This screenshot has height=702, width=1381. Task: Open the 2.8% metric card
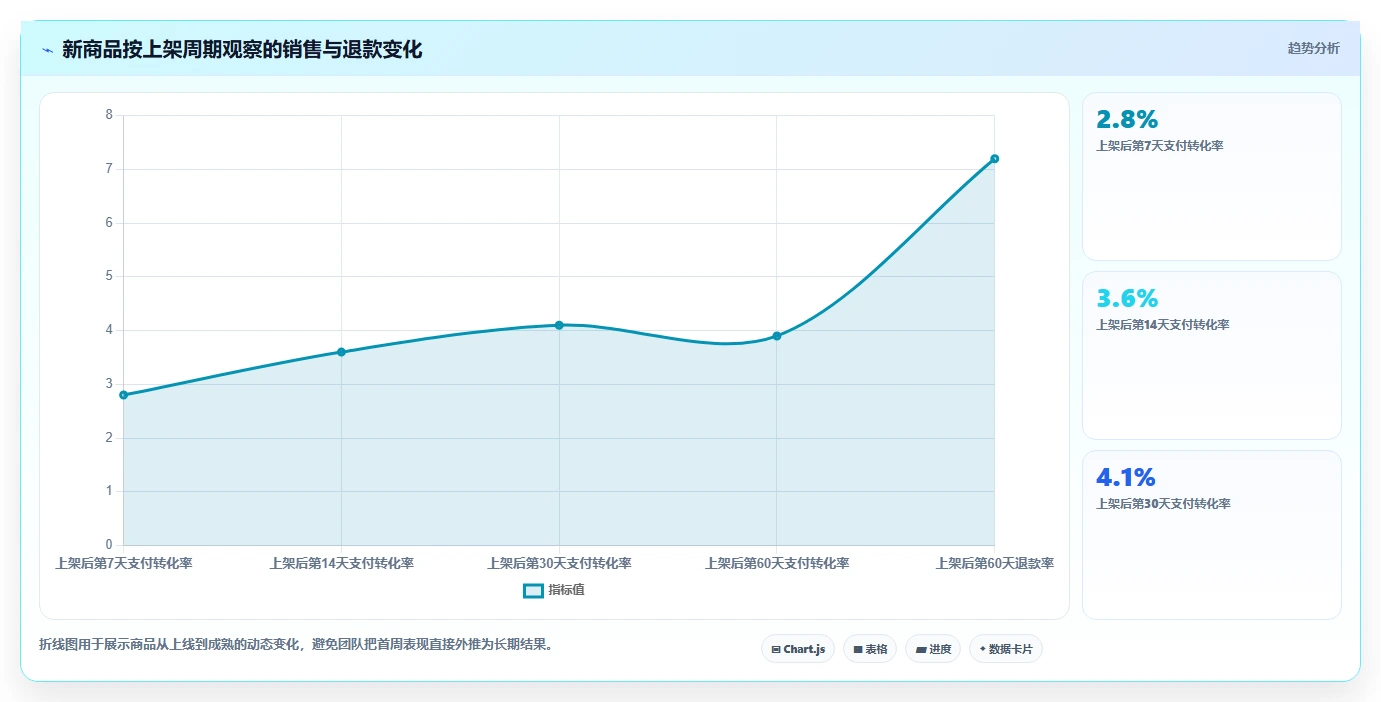tap(1211, 176)
